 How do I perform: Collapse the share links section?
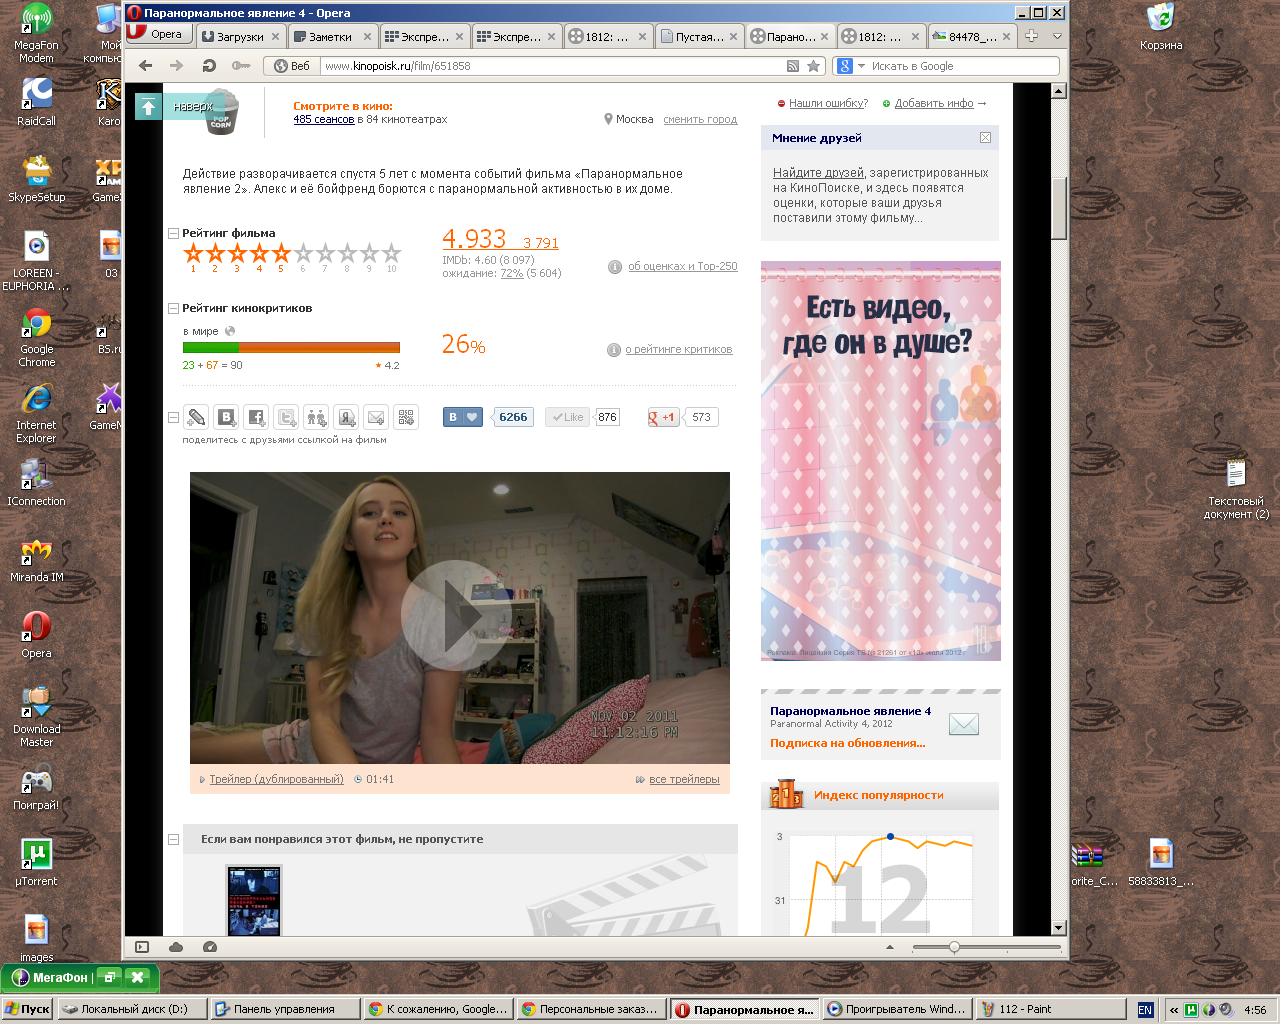point(173,417)
